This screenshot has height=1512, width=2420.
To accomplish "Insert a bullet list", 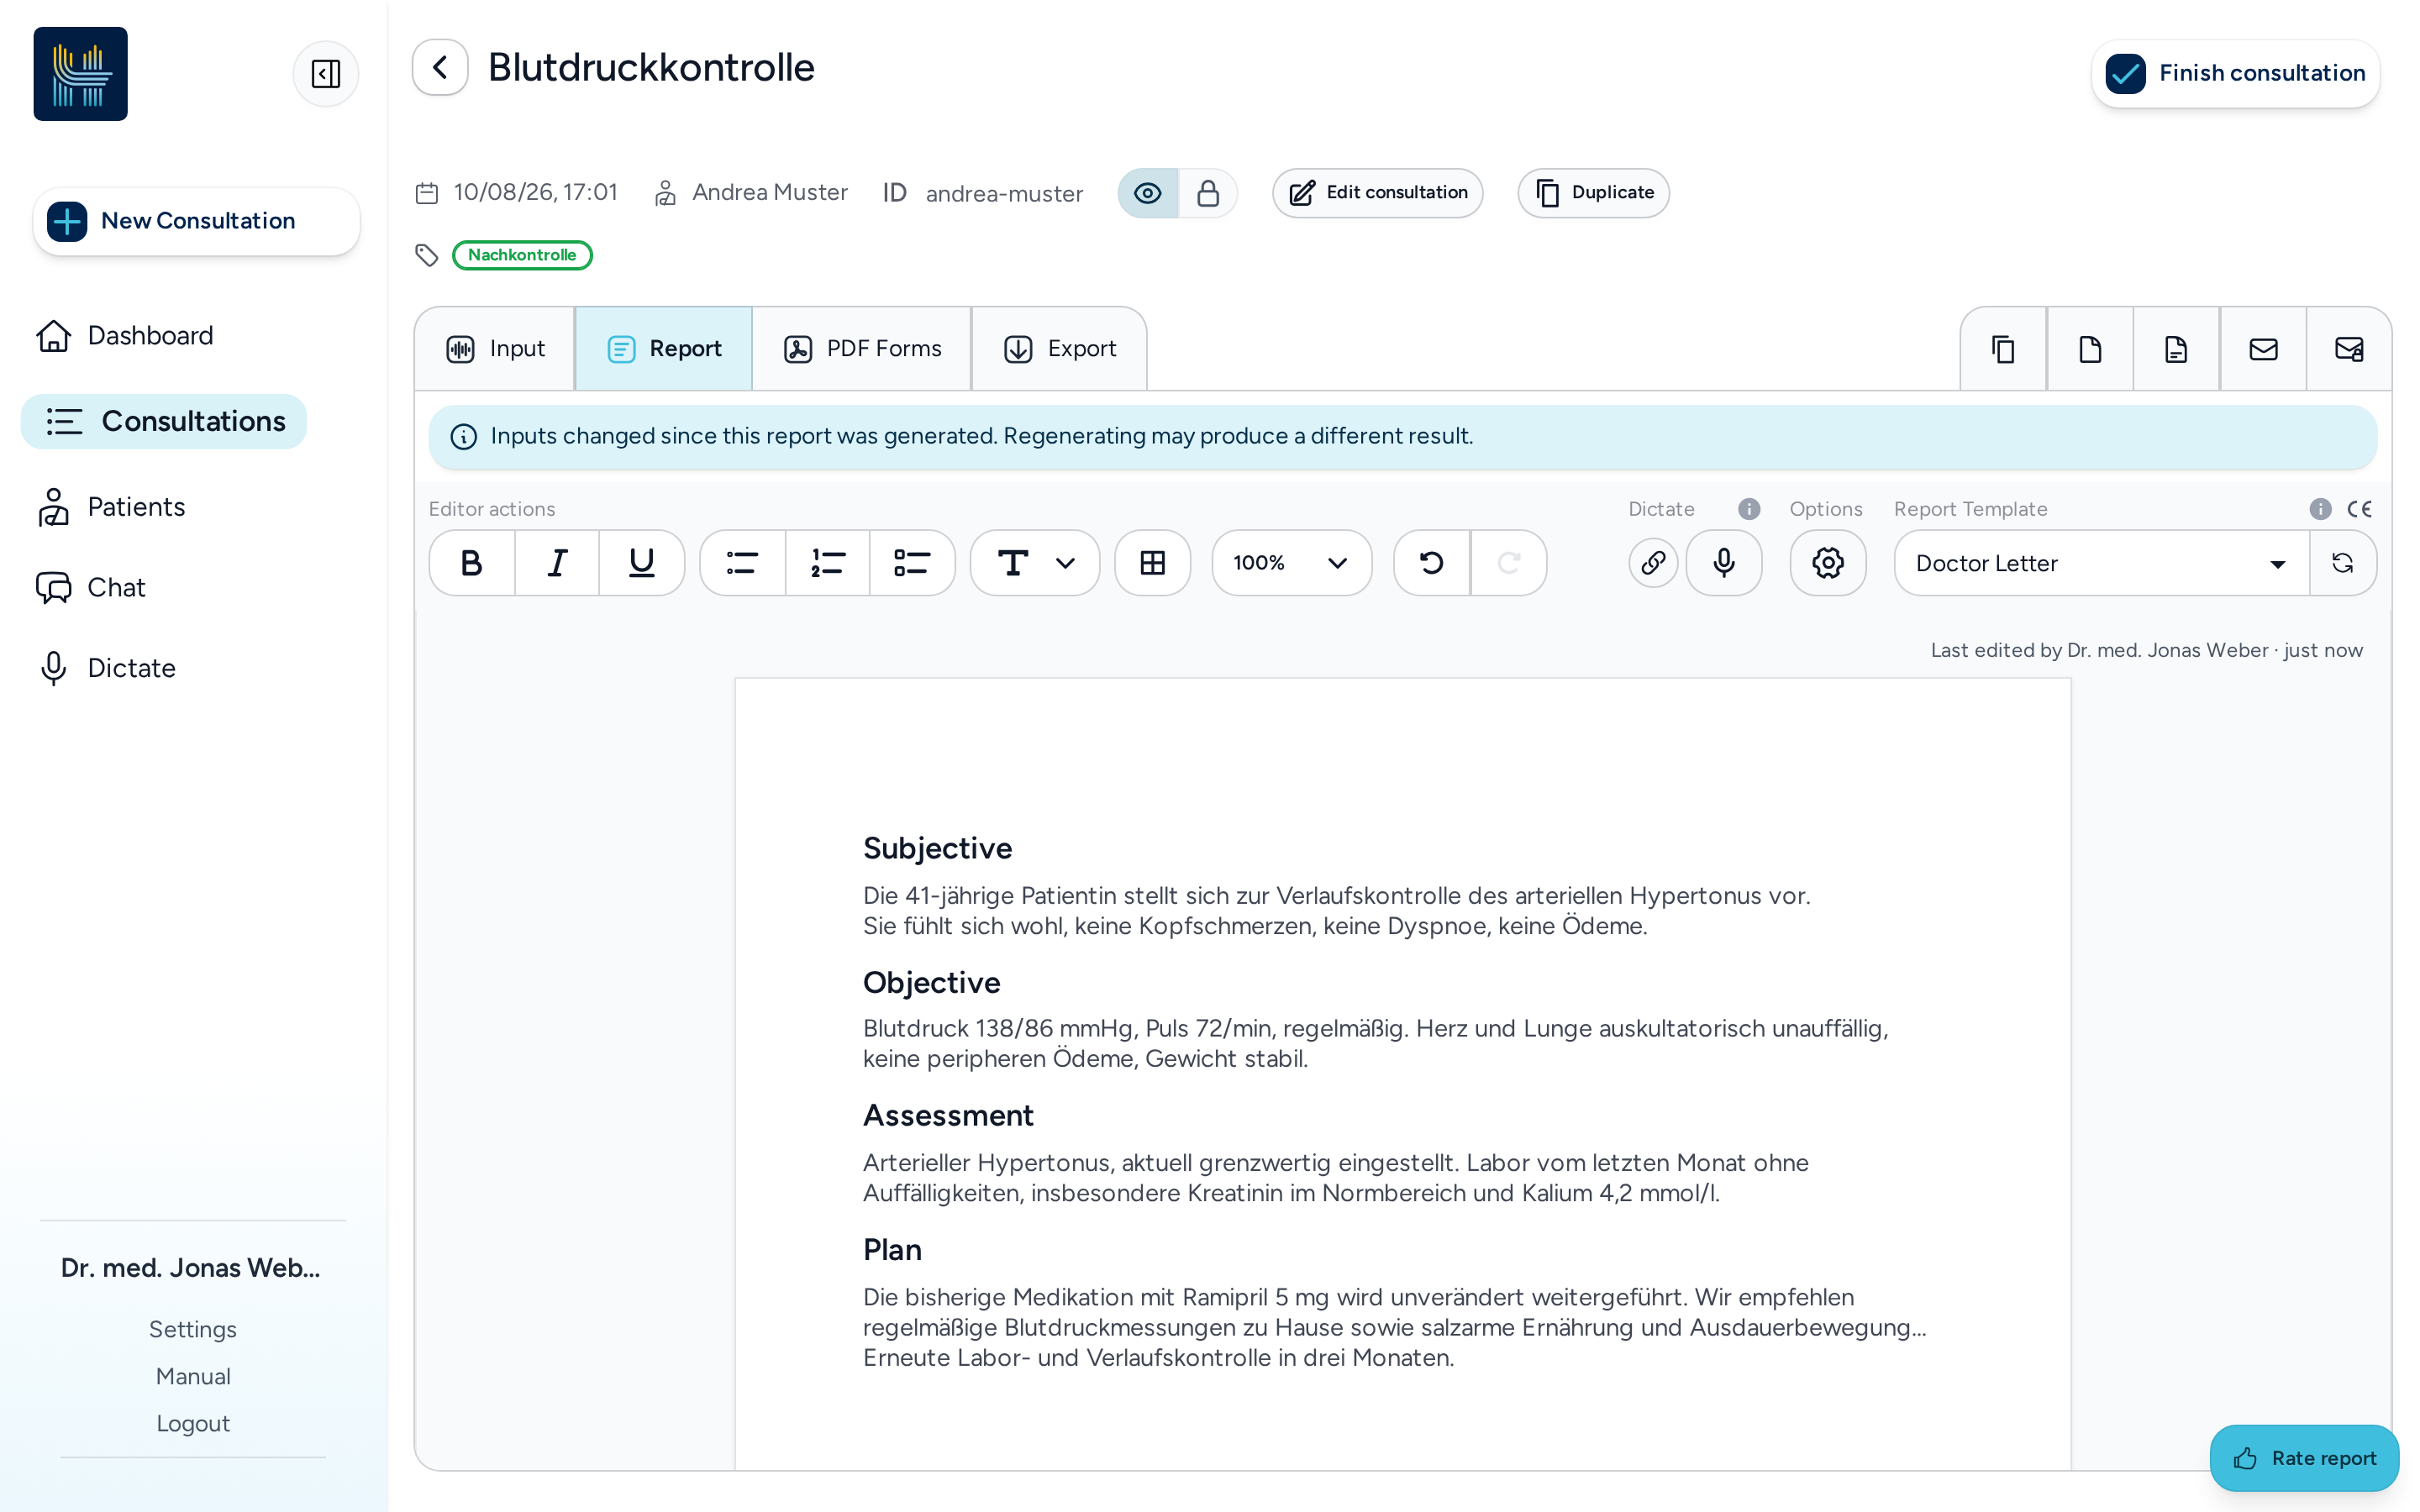I will pos(742,563).
